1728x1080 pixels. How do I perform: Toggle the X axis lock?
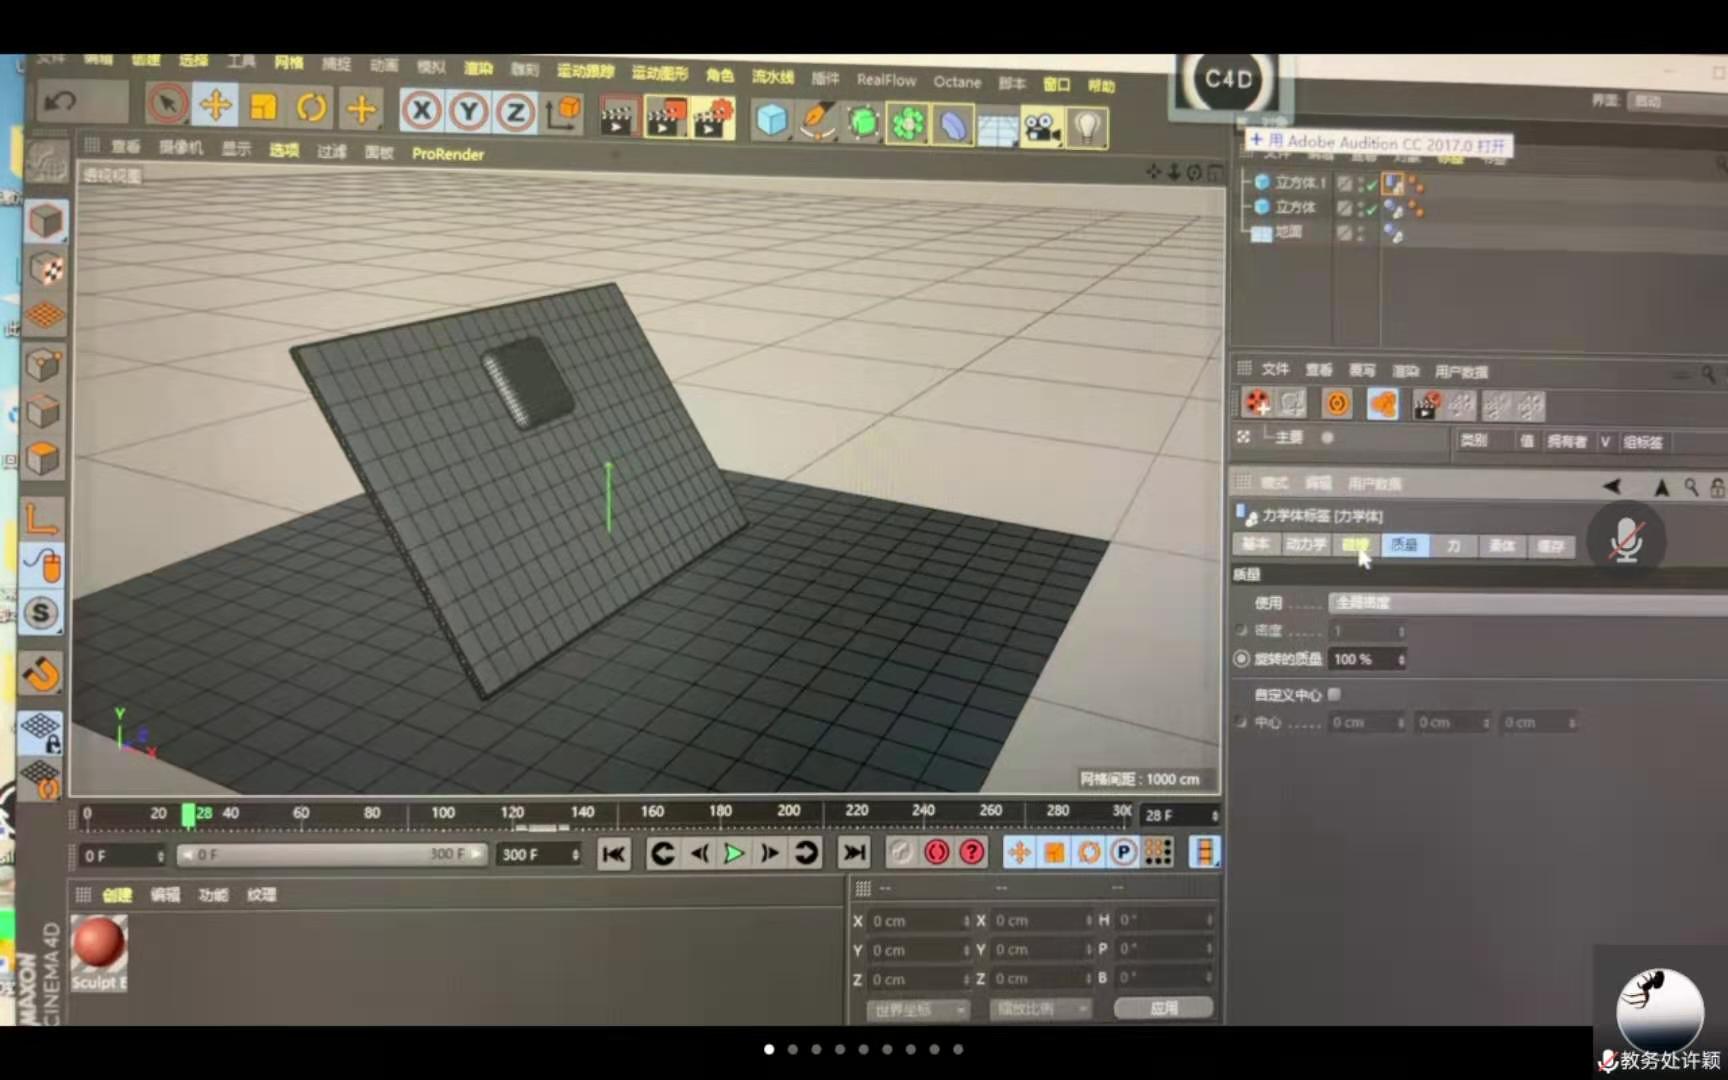421,110
